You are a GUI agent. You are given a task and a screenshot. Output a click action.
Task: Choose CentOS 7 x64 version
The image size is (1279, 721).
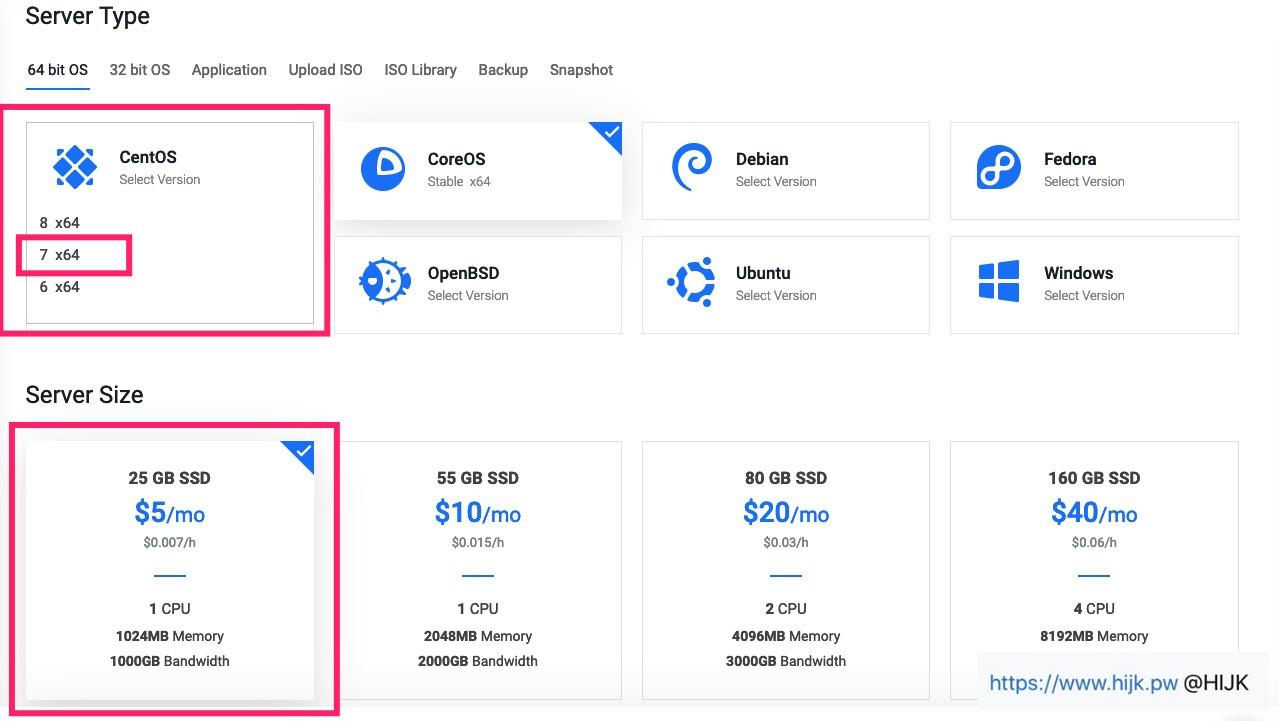(x=60, y=255)
